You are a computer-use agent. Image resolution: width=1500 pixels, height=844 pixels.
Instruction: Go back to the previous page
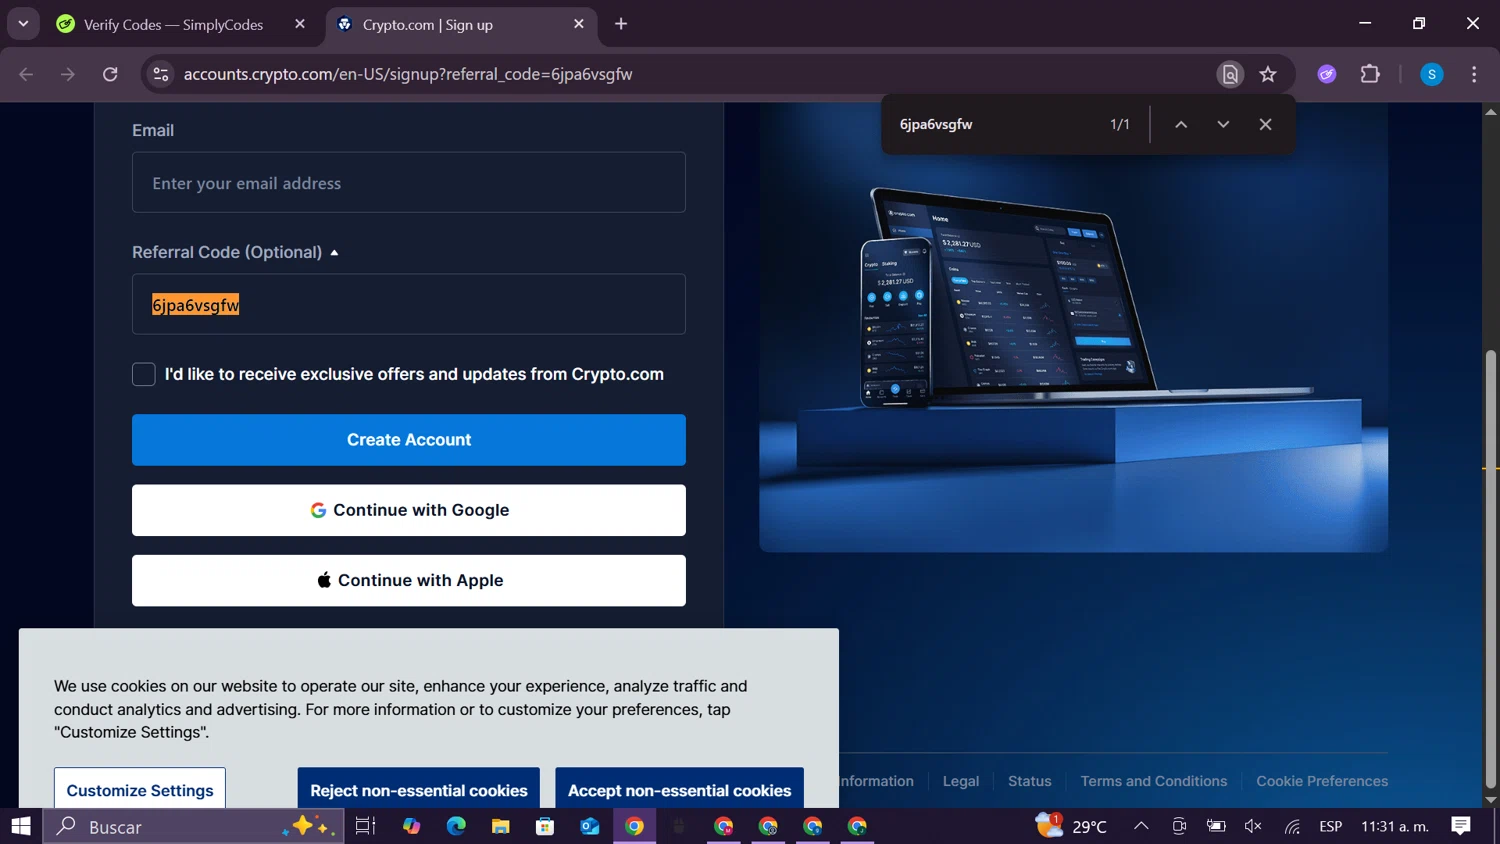(x=26, y=74)
